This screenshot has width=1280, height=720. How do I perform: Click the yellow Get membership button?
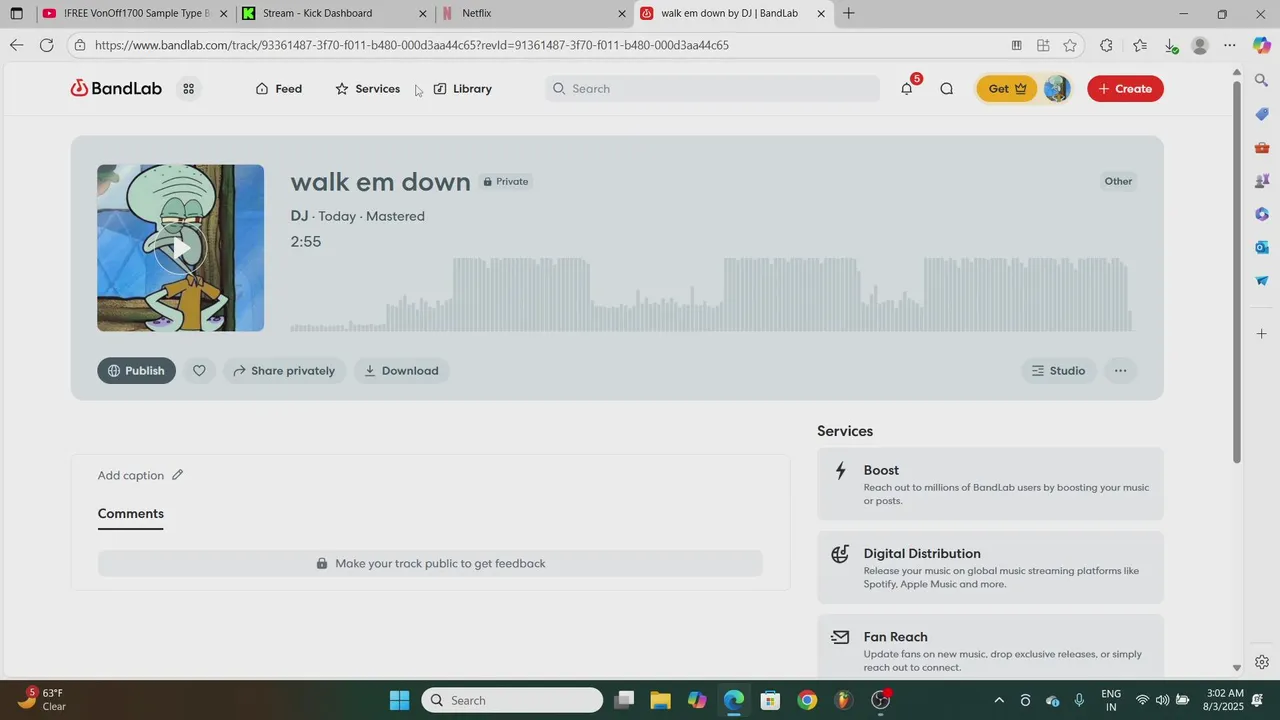click(1008, 88)
